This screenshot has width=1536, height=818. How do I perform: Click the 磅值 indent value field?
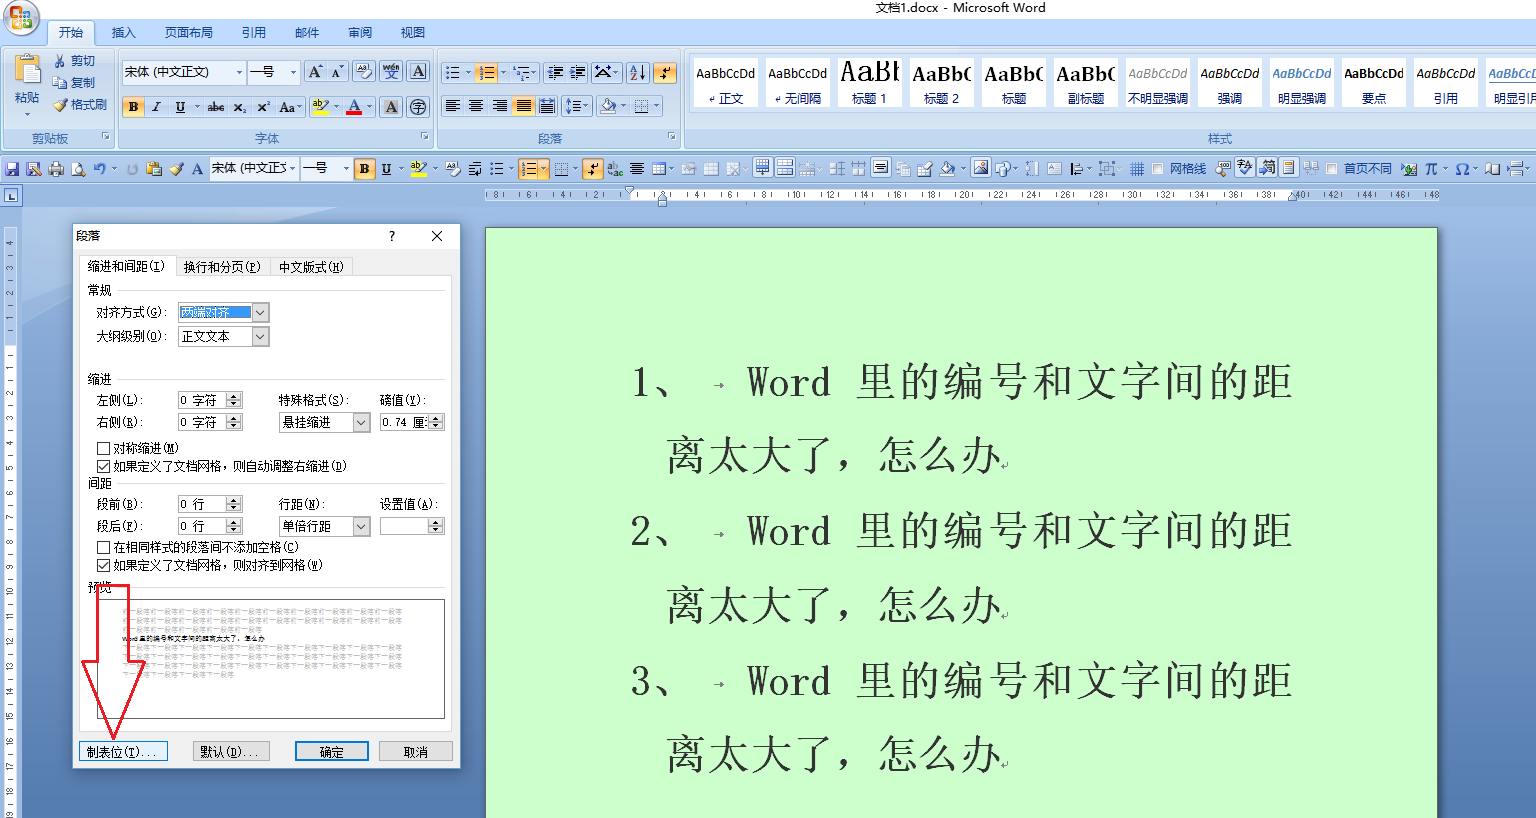pyautogui.click(x=405, y=423)
